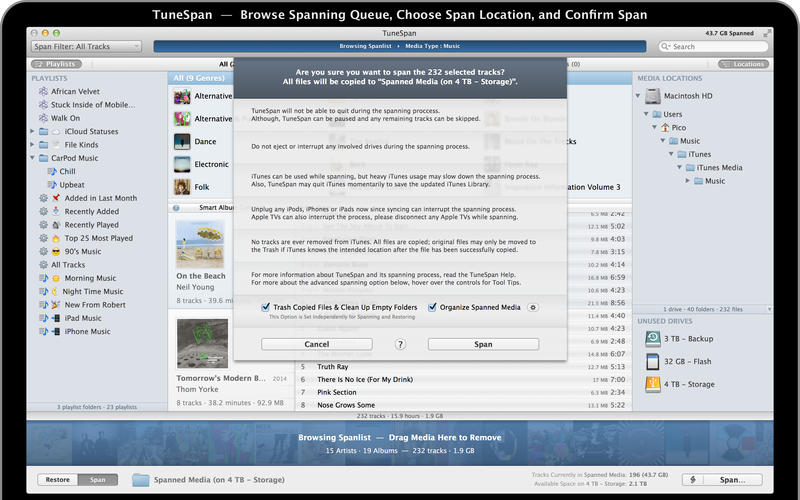This screenshot has height=500, width=800.
Task: Select the All (9 Genres) header
Action: tap(199, 78)
